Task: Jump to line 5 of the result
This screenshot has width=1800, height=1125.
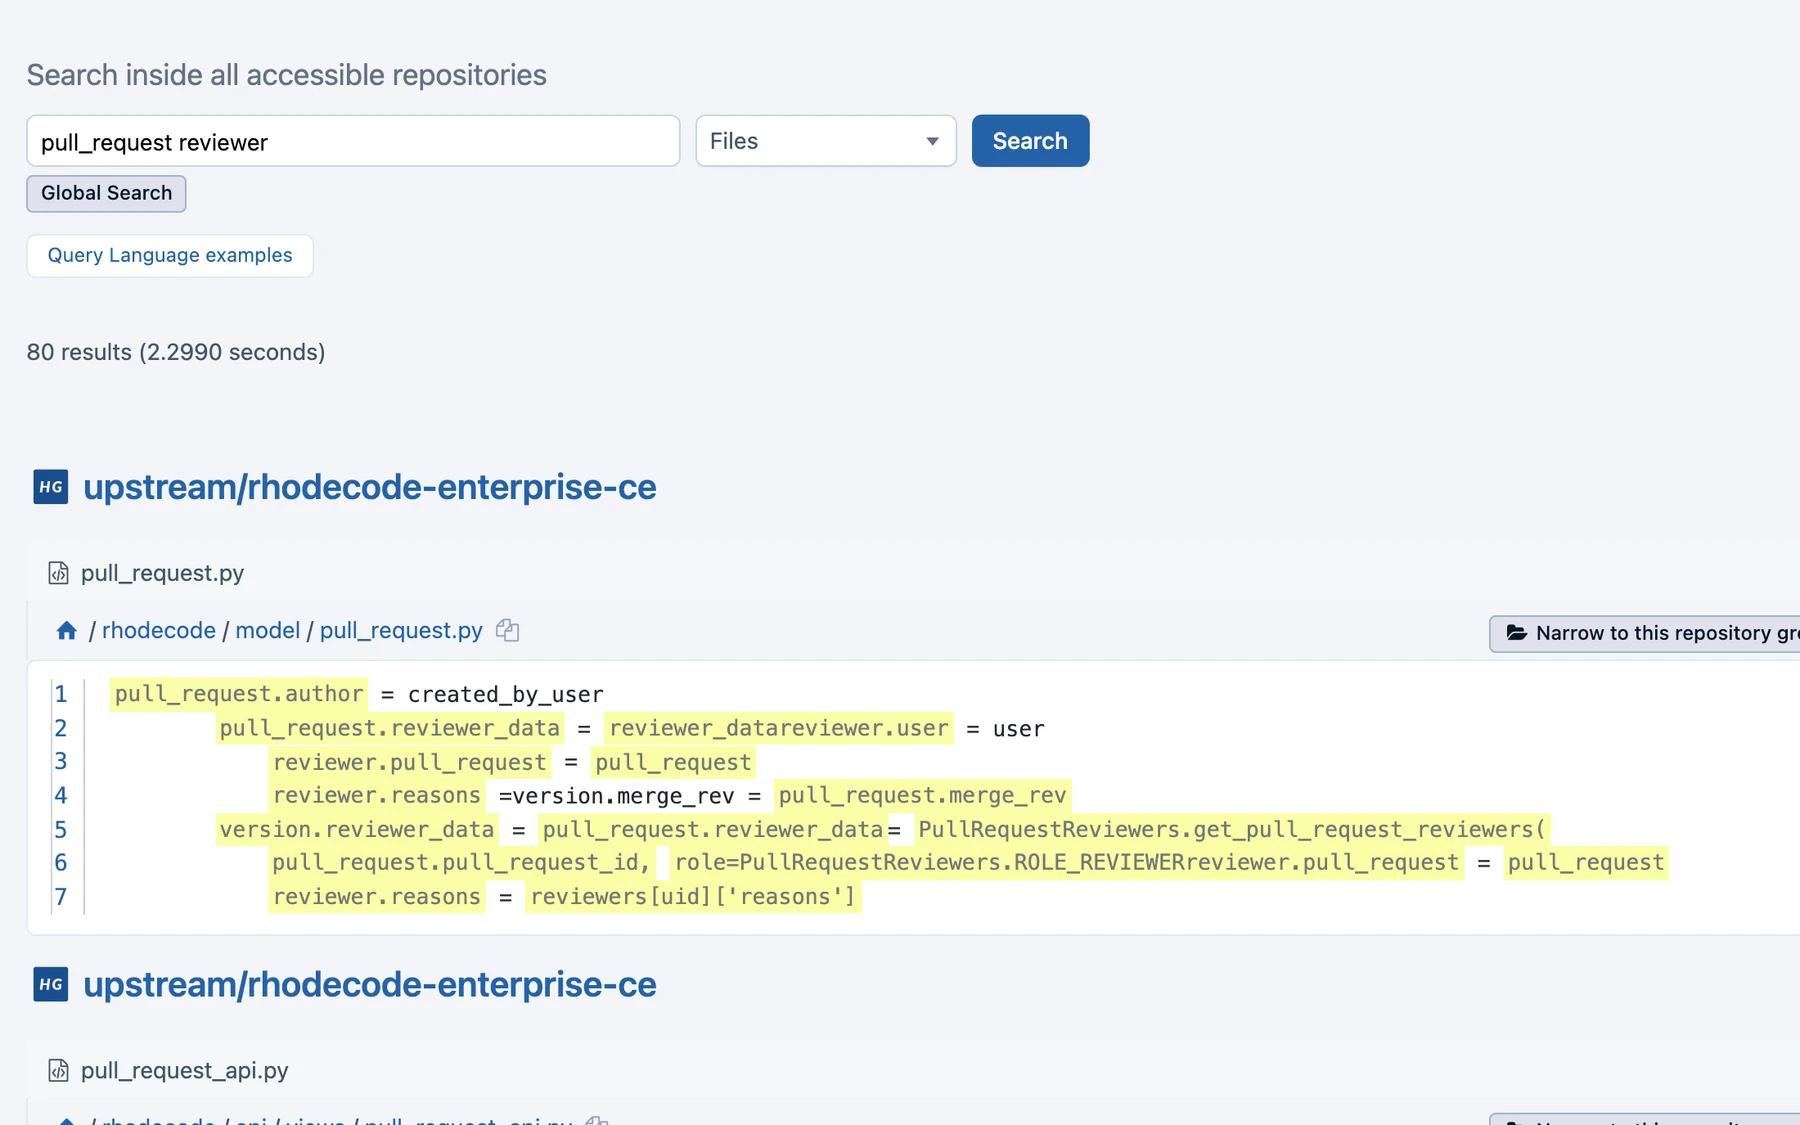Action: point(61,829)
